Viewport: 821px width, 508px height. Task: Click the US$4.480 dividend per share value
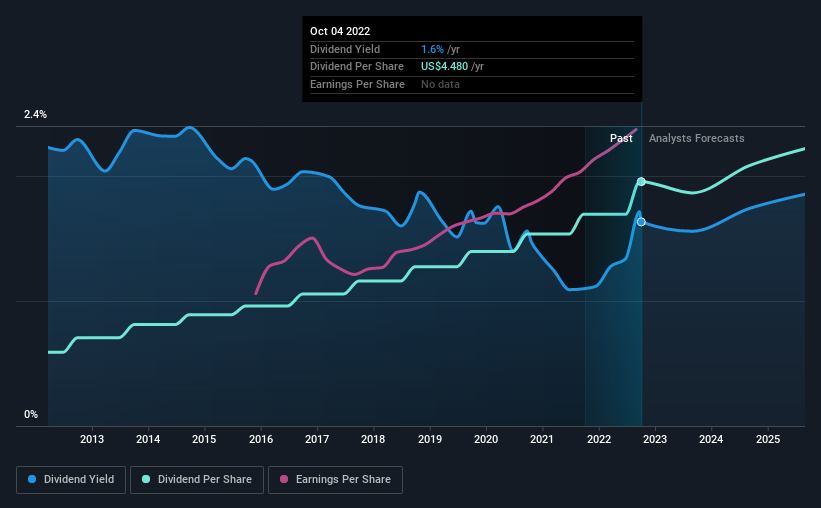point(445,67)
